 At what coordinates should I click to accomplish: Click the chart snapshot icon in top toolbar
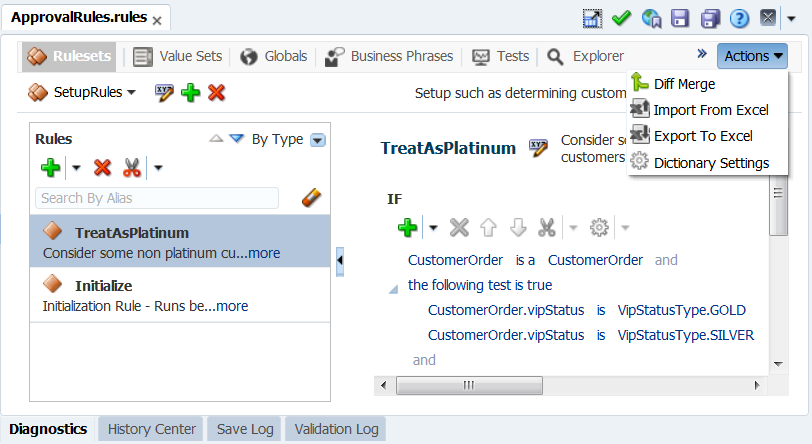pos(592,19)
